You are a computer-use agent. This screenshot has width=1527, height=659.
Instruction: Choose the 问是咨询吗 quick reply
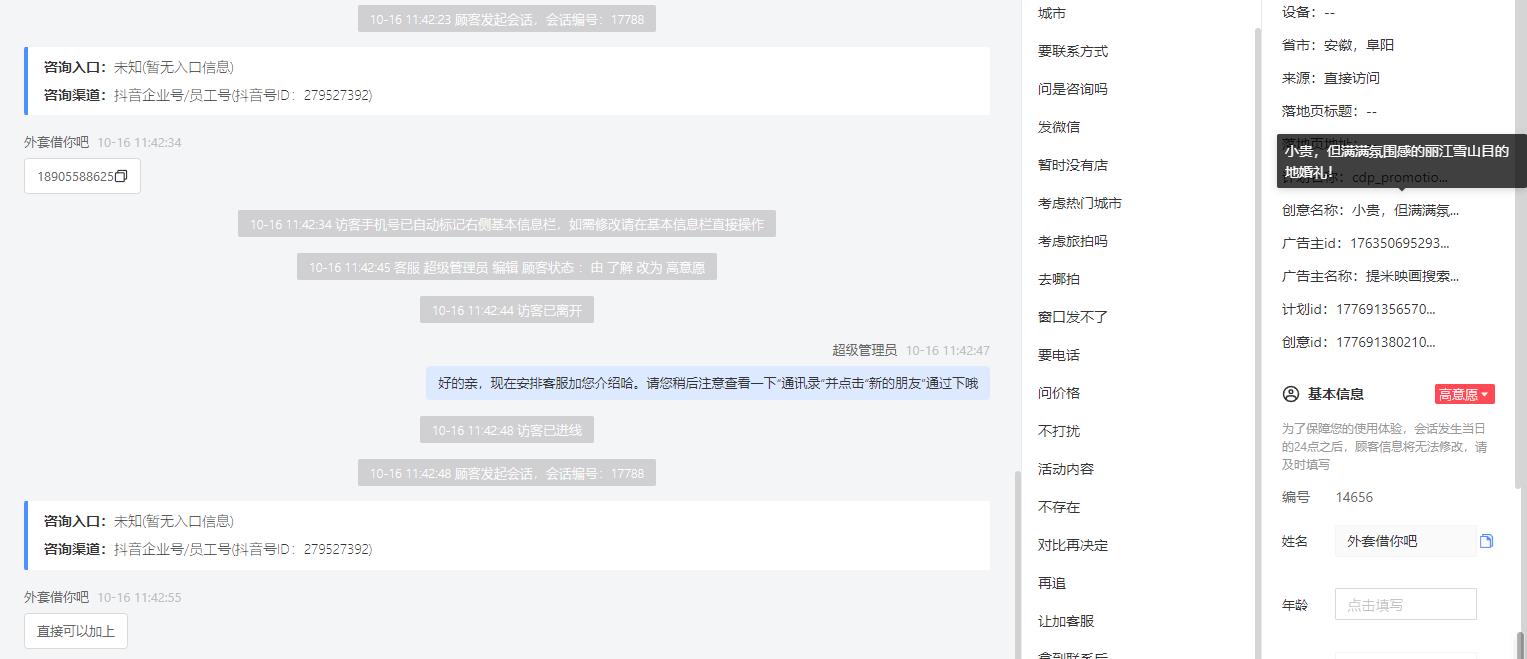tap(1073, 89)
